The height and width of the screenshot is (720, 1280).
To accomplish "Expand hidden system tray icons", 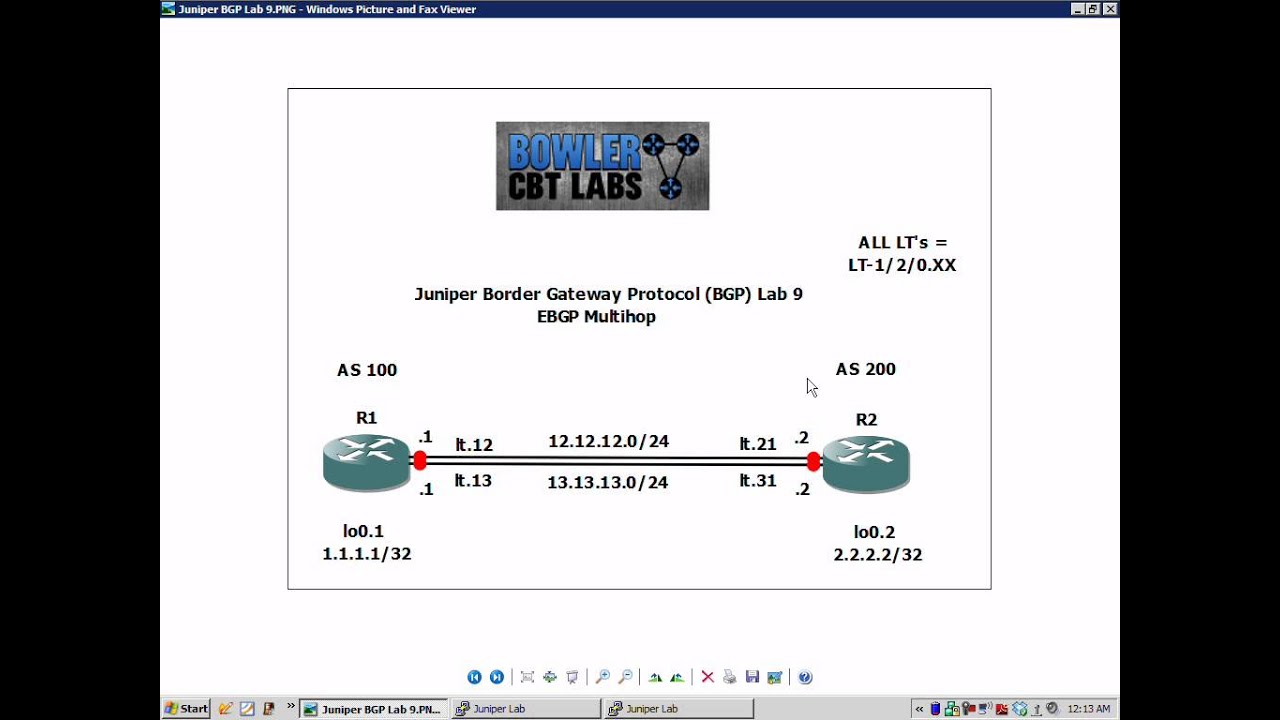I will (919, 709).
